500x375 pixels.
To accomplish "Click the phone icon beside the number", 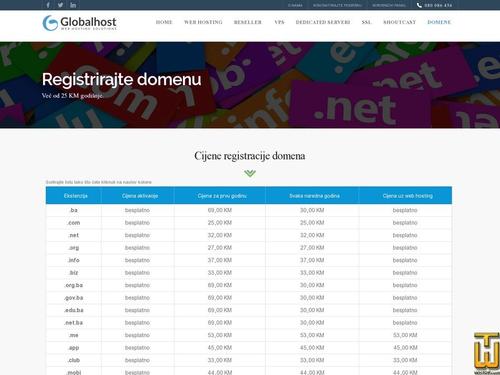I will pos(419,5).
